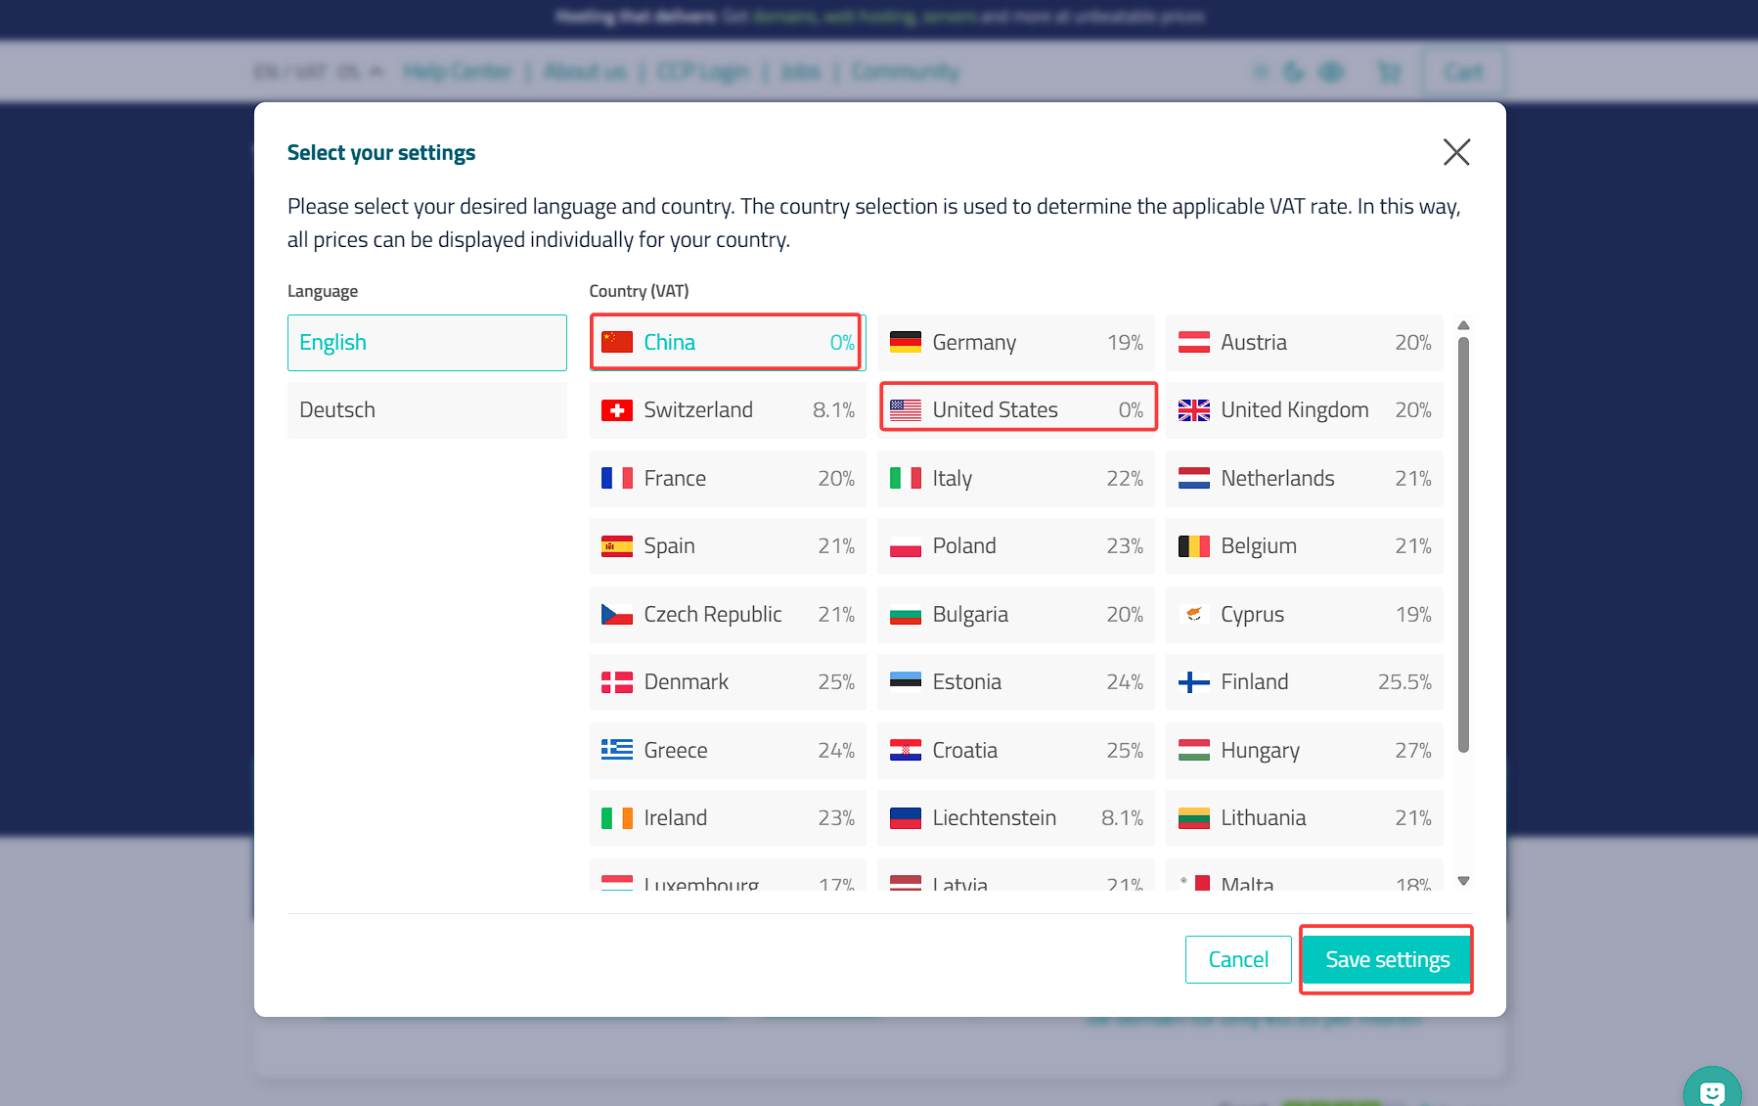The height and width of the screenshot is (1106, 1758).
Task: Close the settings dialog with X
Action: pos(1456,152)
